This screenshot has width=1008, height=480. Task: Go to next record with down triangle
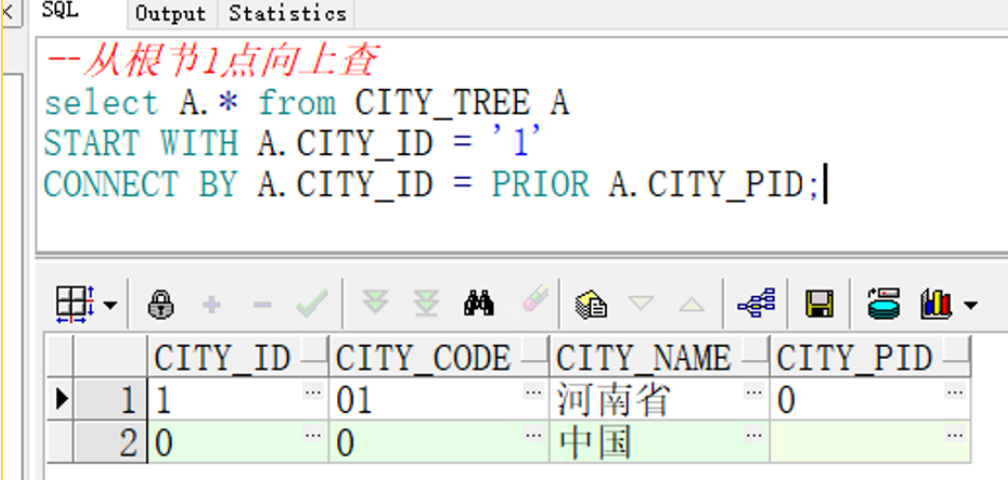pos(641,303)
